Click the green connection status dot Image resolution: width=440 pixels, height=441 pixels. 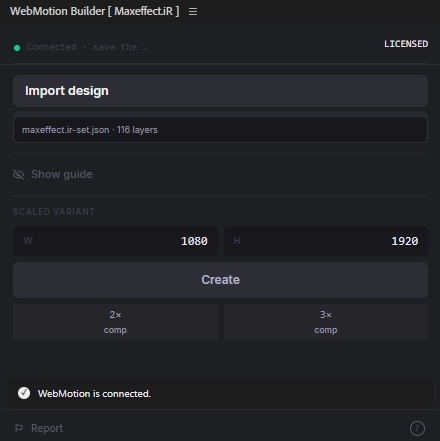point(17,48)
